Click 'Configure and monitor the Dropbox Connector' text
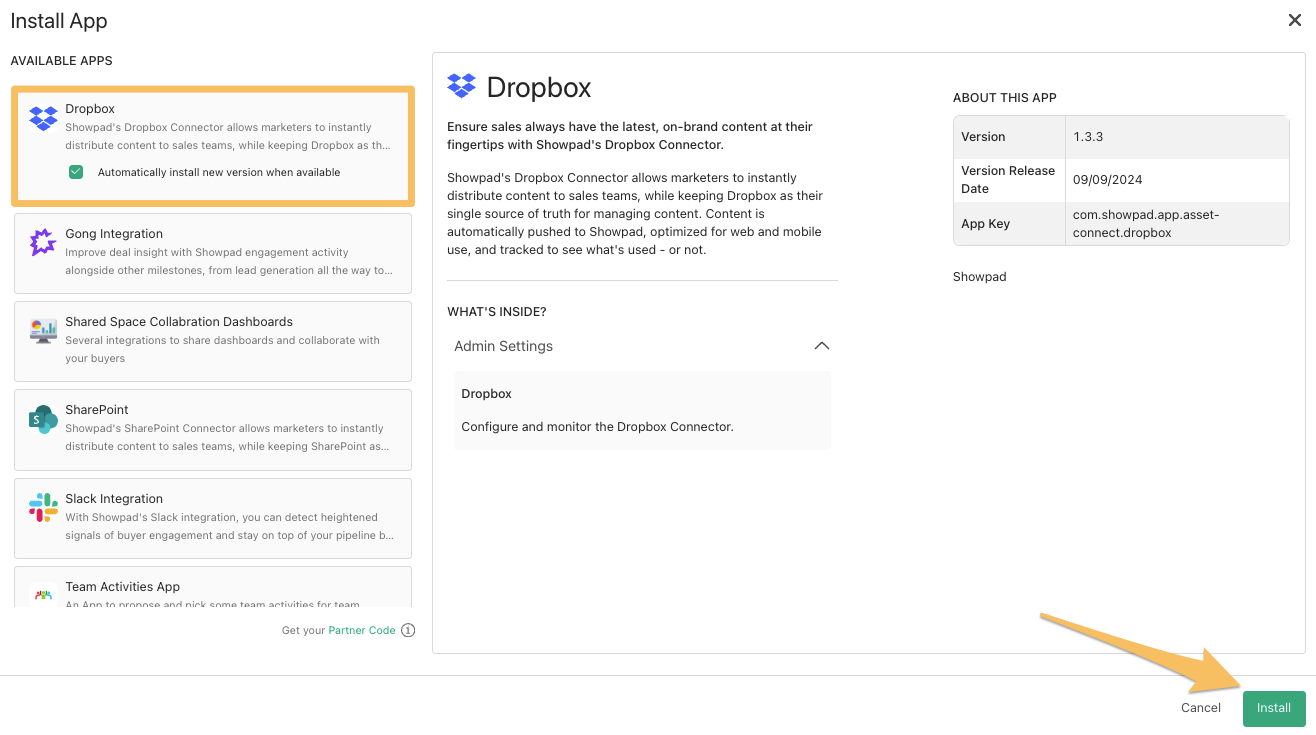The width and height of the screenshot is (1316, 735). (598, 427)
